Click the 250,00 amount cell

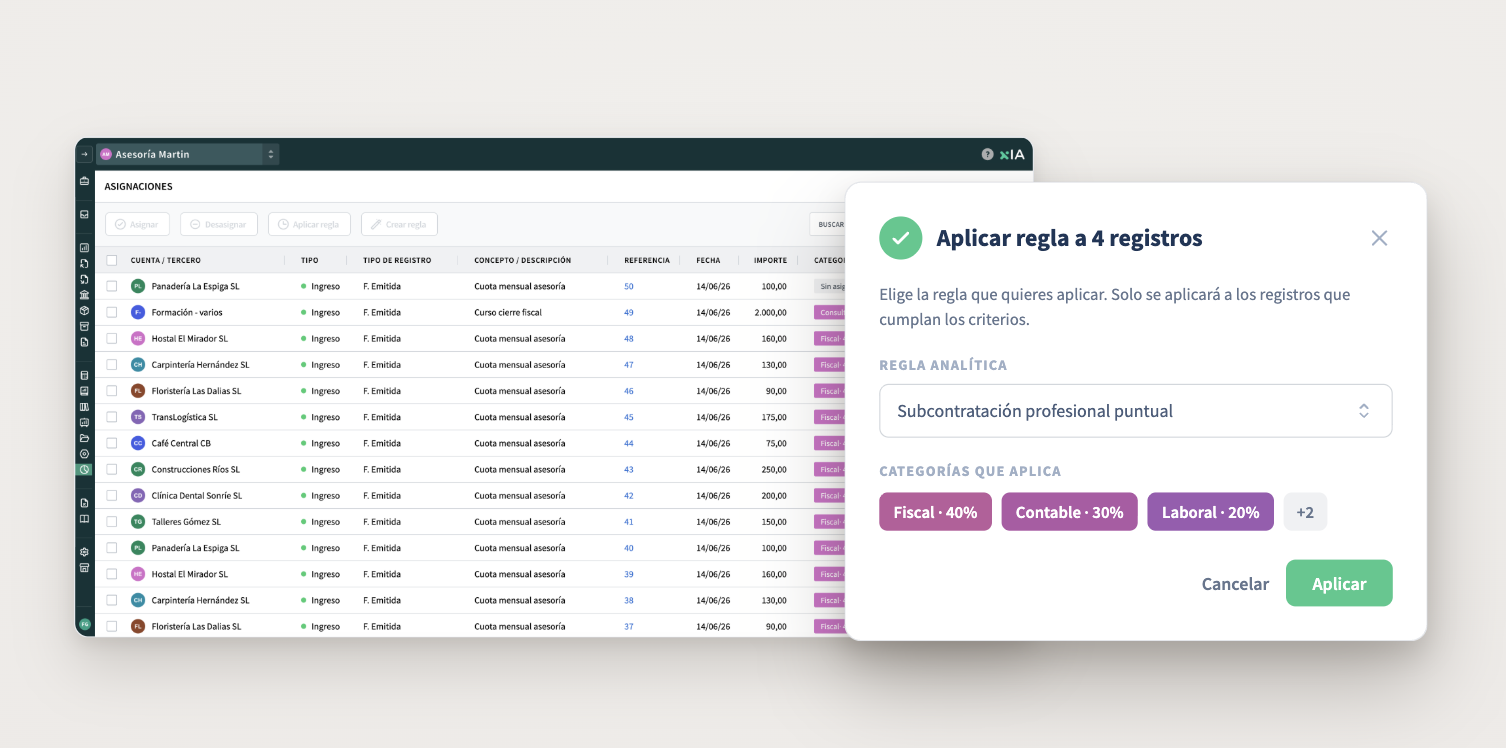click(x=773, y=469)
